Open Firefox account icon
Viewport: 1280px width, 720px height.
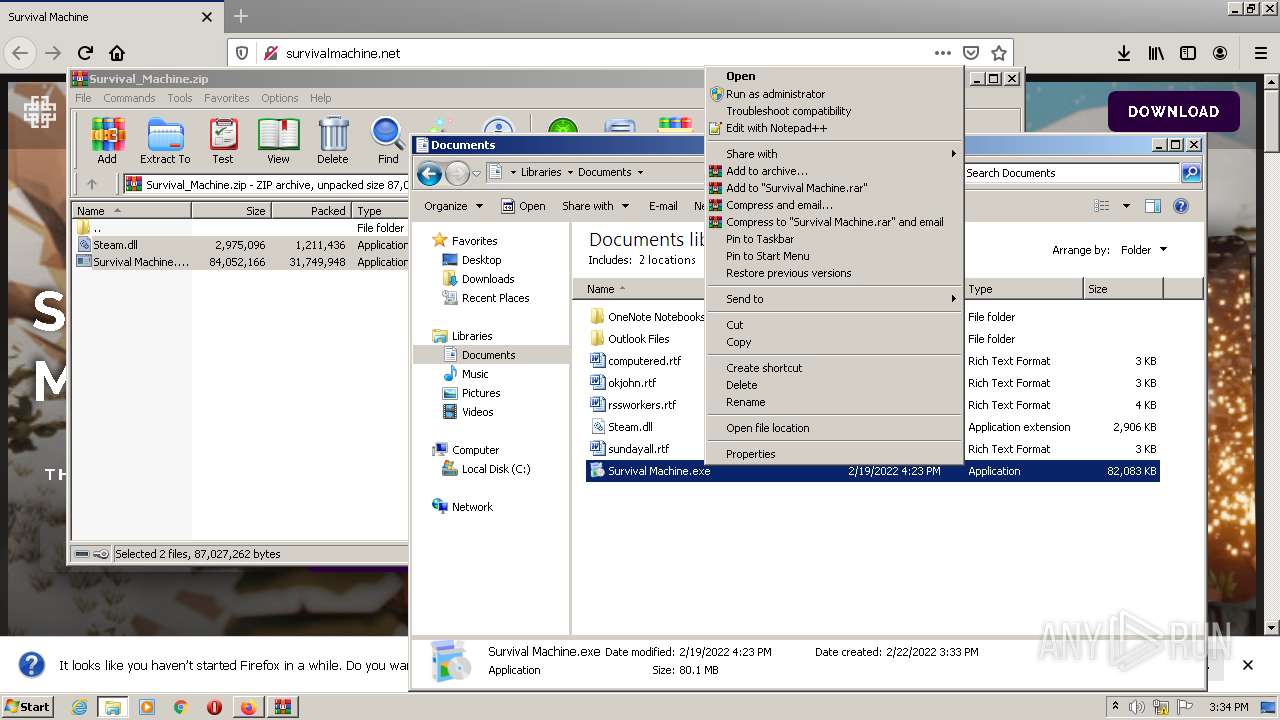[1220, 53]
